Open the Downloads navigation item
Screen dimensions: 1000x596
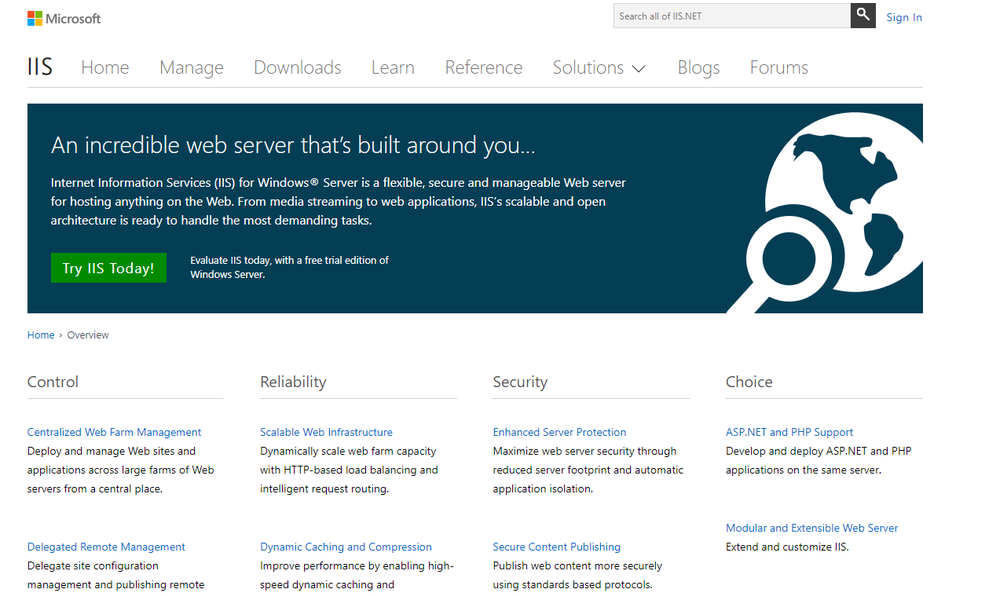pyautogui.click(x=297, y=68)
